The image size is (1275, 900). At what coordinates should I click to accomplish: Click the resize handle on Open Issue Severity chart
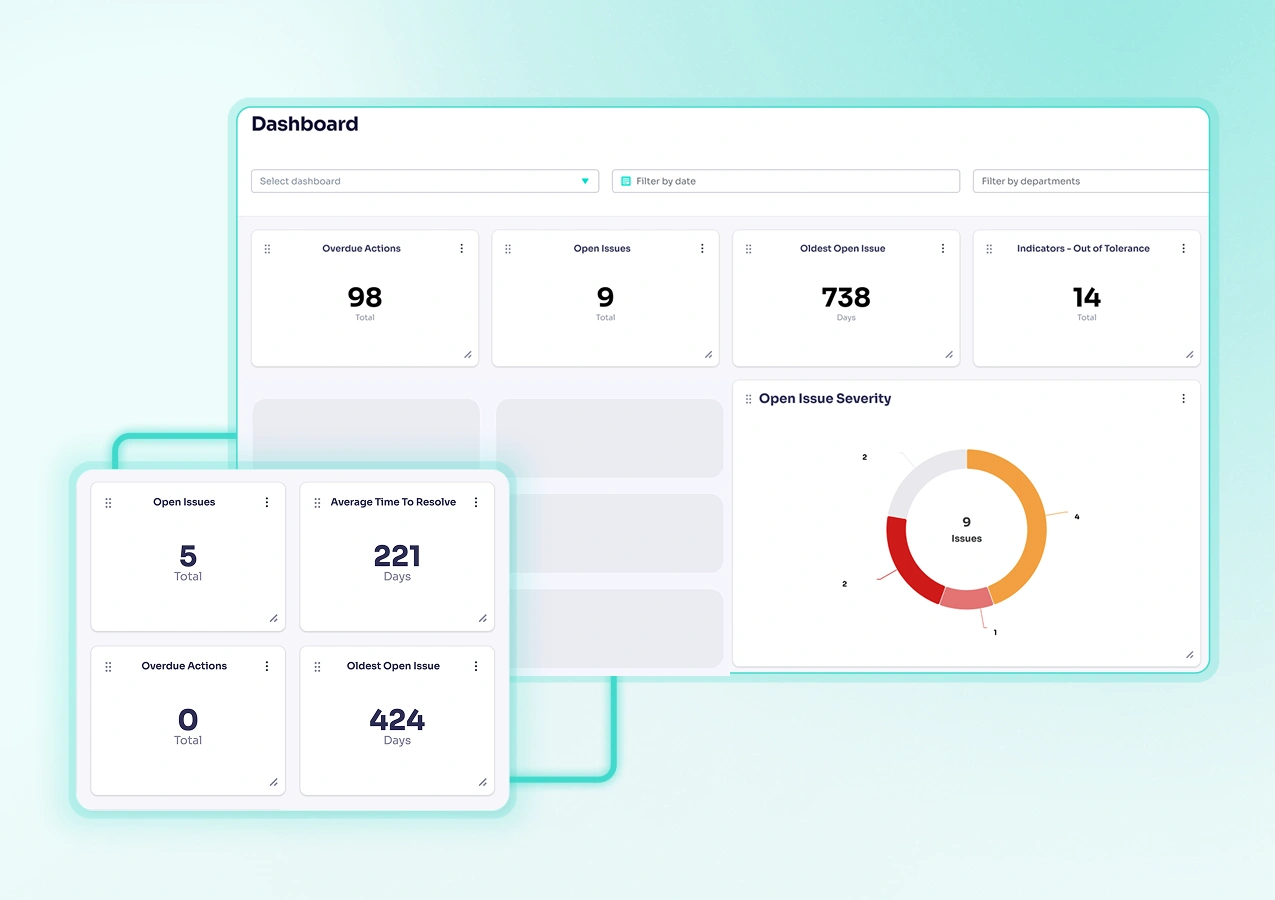(1190, 654)
